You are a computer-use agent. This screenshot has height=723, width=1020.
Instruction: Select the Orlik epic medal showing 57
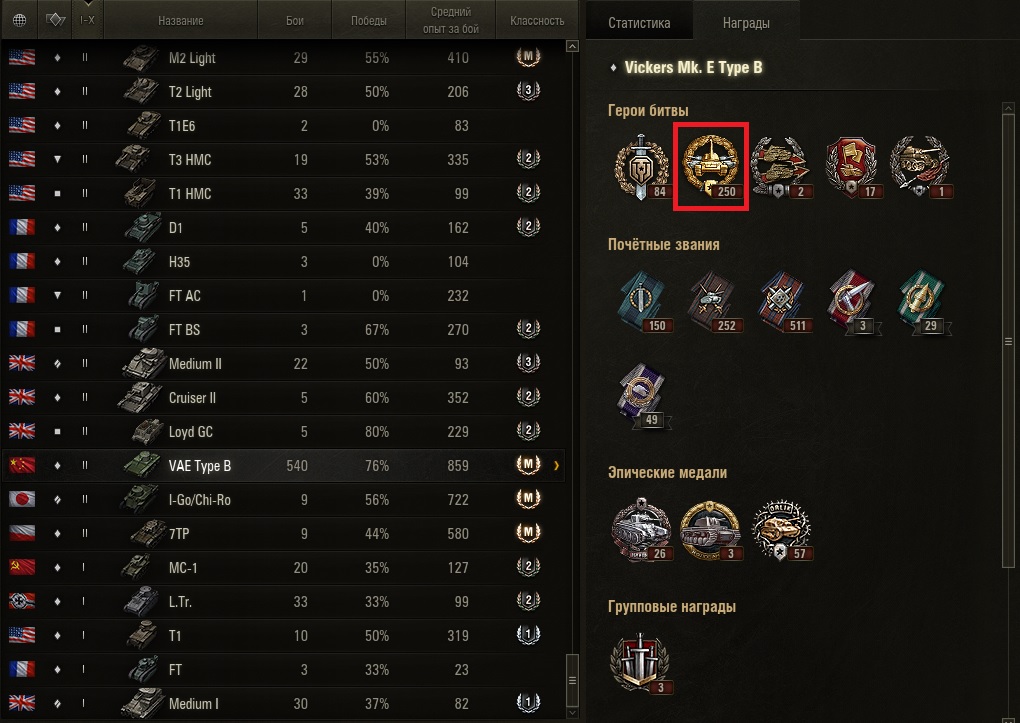click(781, 529)
